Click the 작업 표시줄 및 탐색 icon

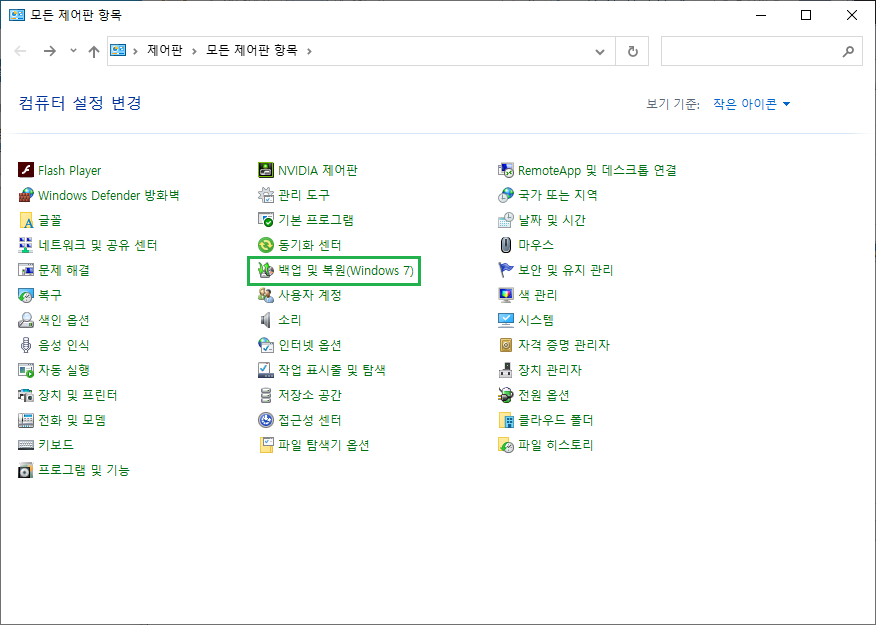point(266,370)
